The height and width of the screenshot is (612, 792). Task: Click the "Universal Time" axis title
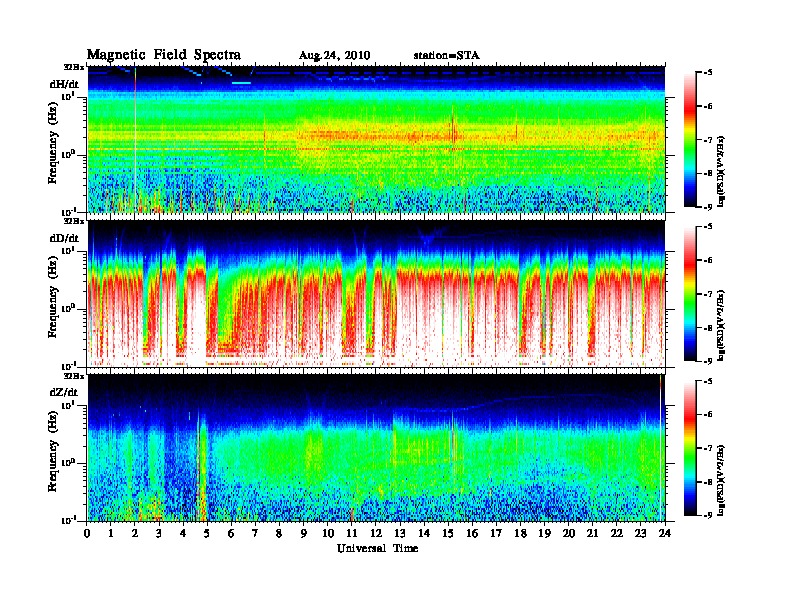[377, 548]
